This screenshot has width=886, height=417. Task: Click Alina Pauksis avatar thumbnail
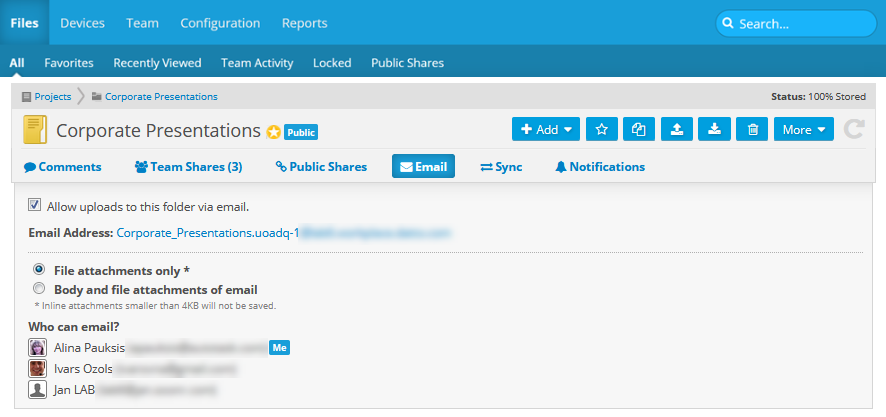(38, 347)
